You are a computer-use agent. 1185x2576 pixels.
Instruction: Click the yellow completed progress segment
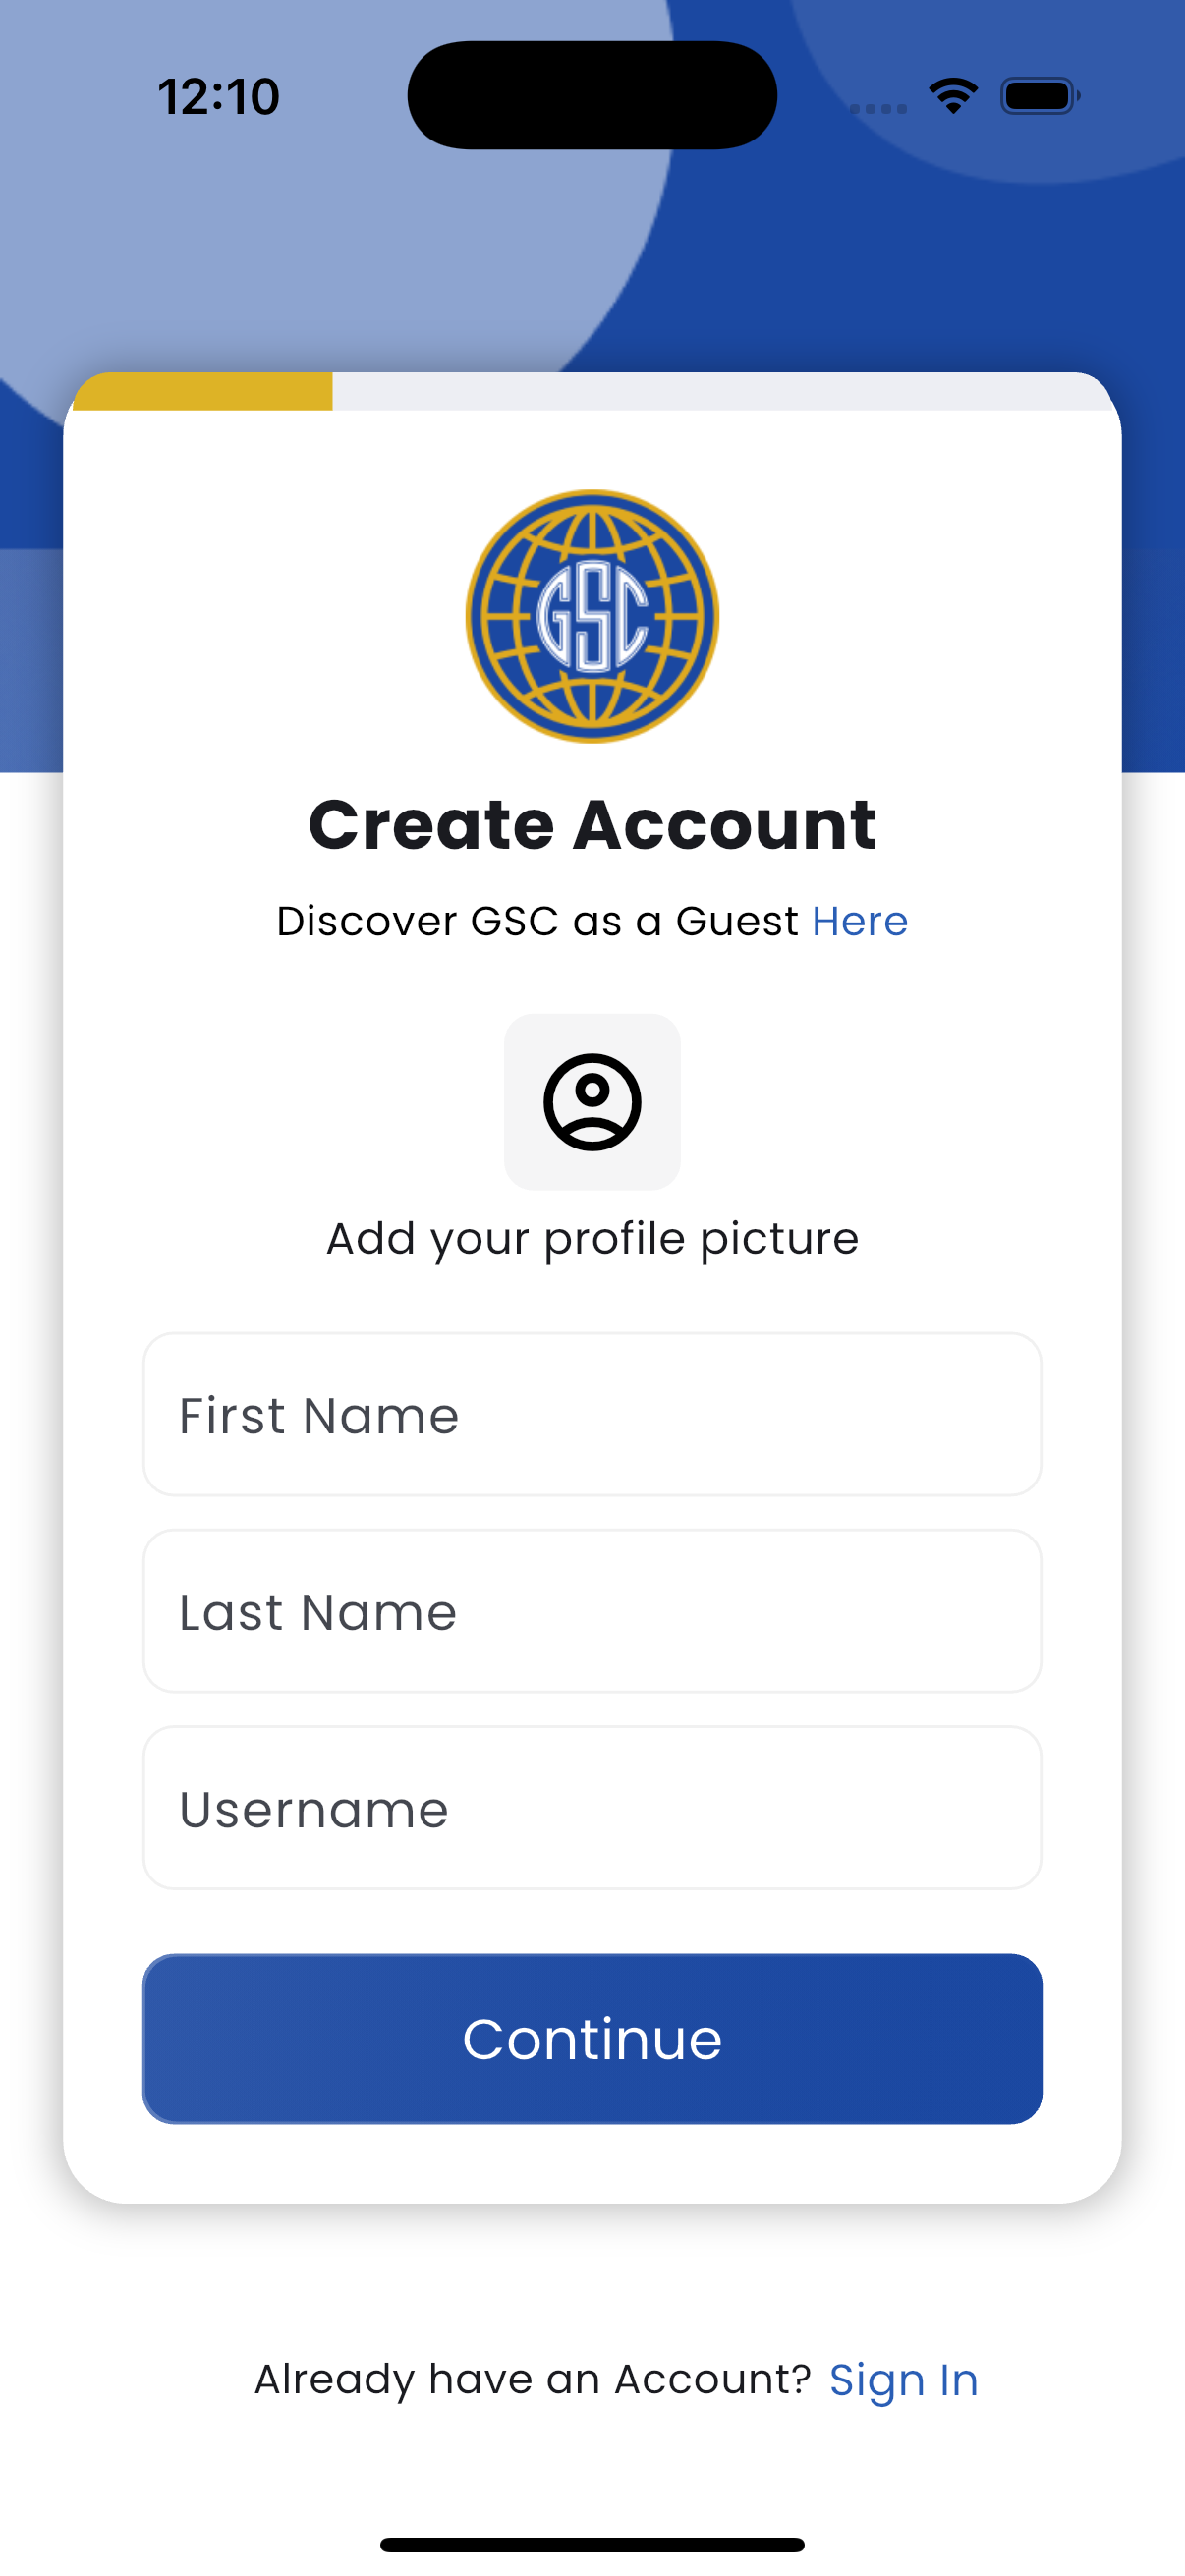(203, 391)
